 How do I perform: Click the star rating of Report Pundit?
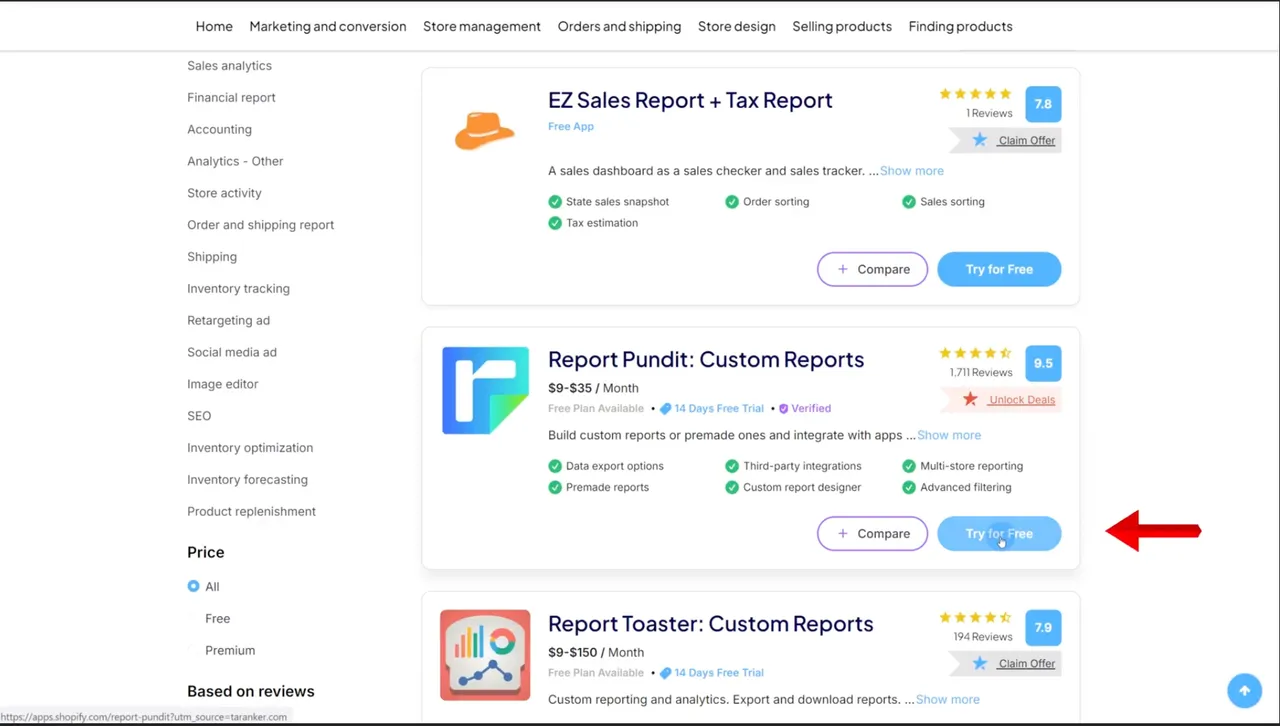point(975,353)
